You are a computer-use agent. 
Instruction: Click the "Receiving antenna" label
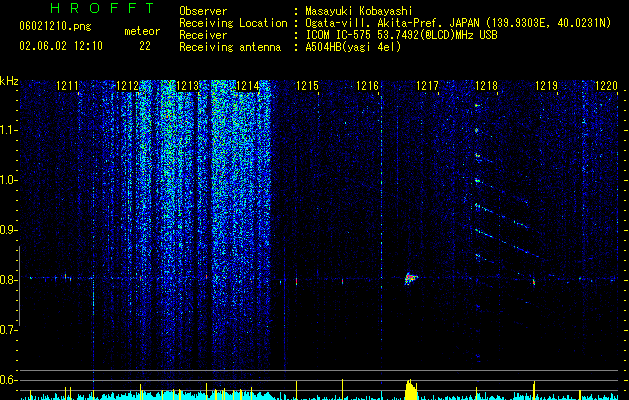point(230,47)
